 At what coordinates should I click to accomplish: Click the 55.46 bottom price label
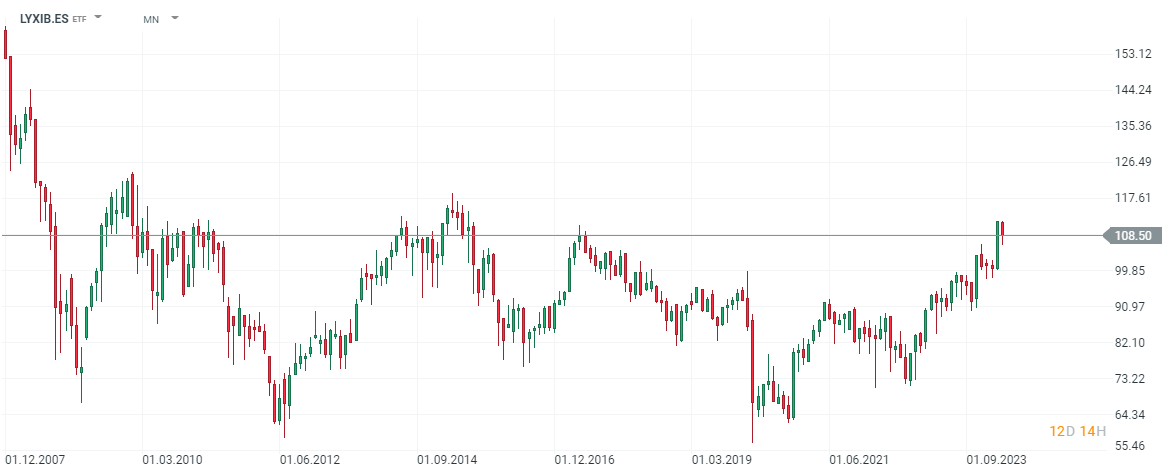point(1132,446)
